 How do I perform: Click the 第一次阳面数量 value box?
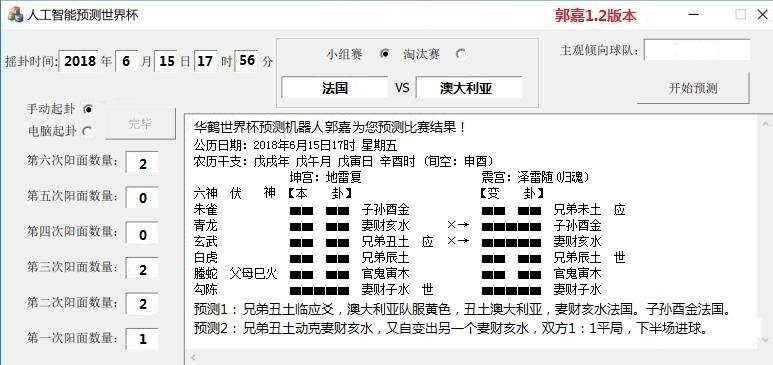tap(142, 339)
